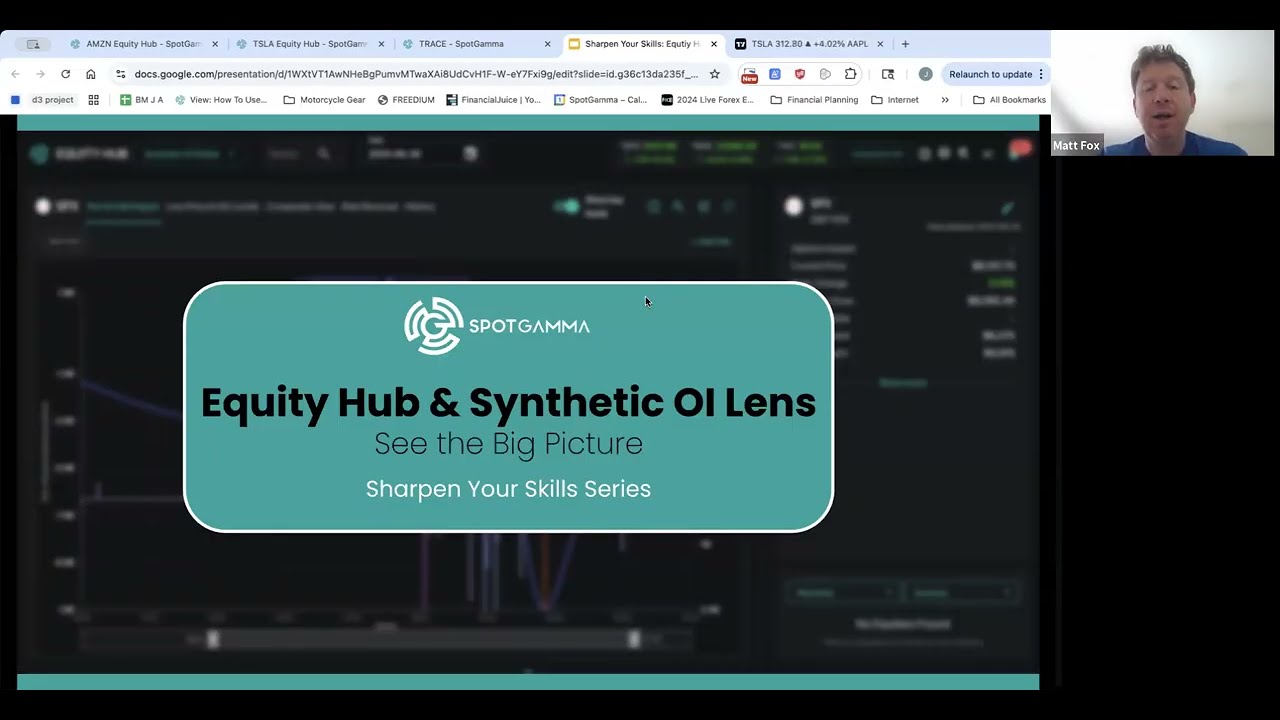1280x720 pixels.
Task: View site information for docs.google.com
Action: pyautogui.click(x=121, y=74)
